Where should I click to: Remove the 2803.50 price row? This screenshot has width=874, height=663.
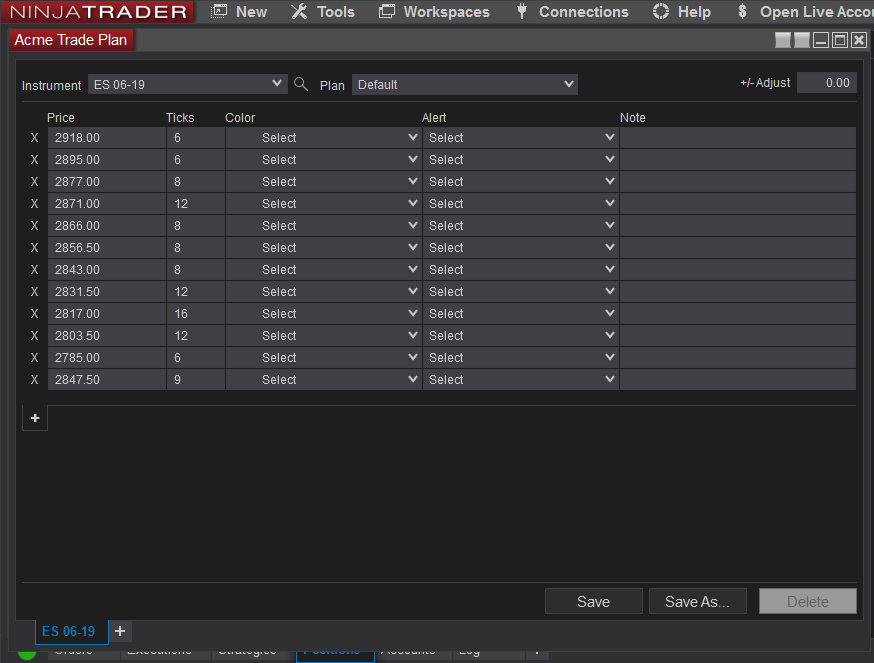point(35,336)
